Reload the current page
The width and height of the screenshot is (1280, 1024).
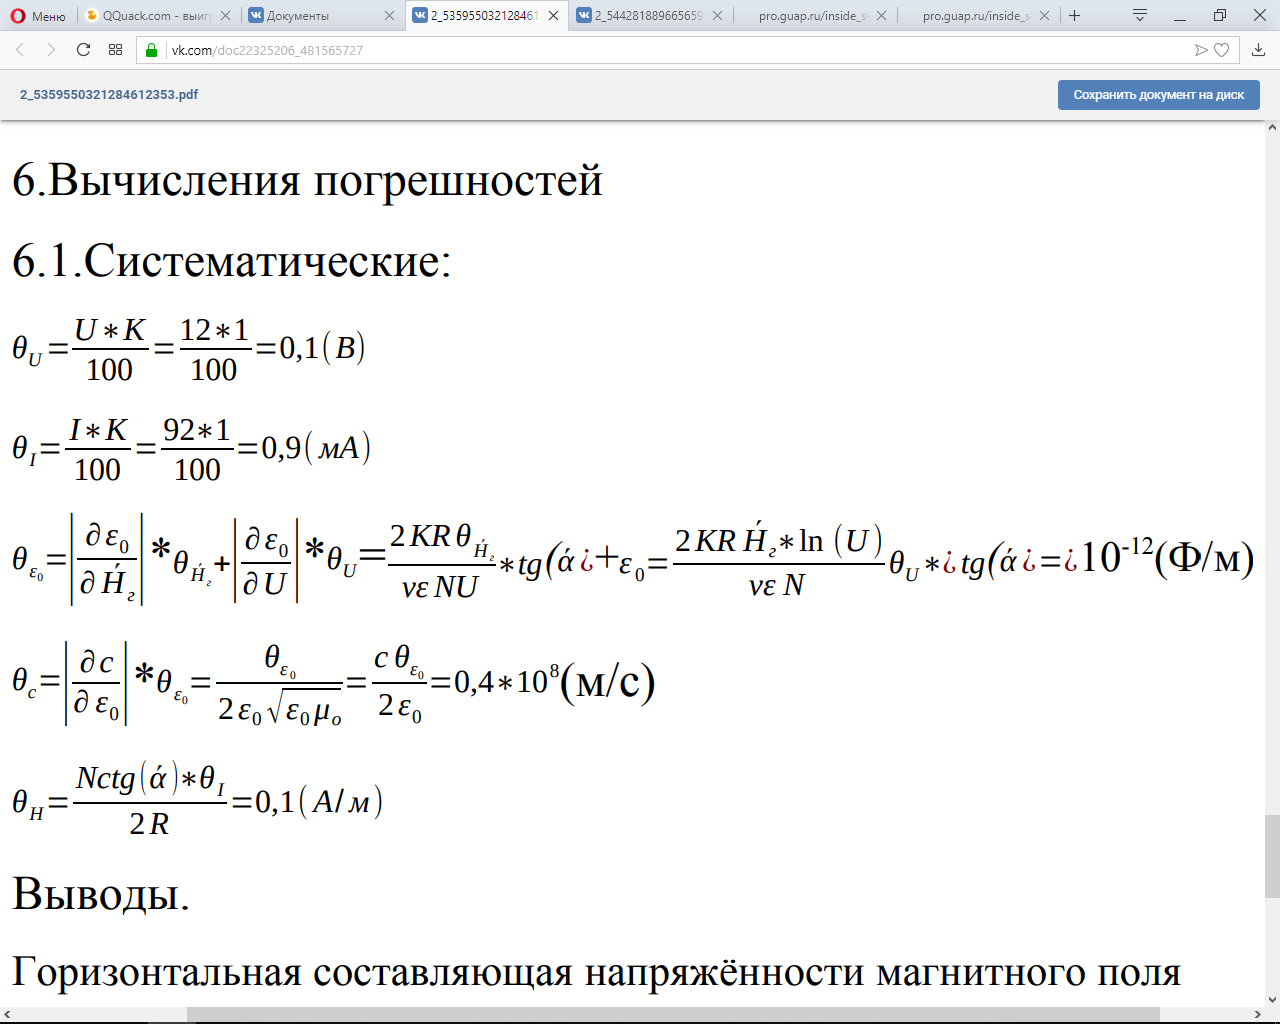pyautogui.click(x=83, y=50)
